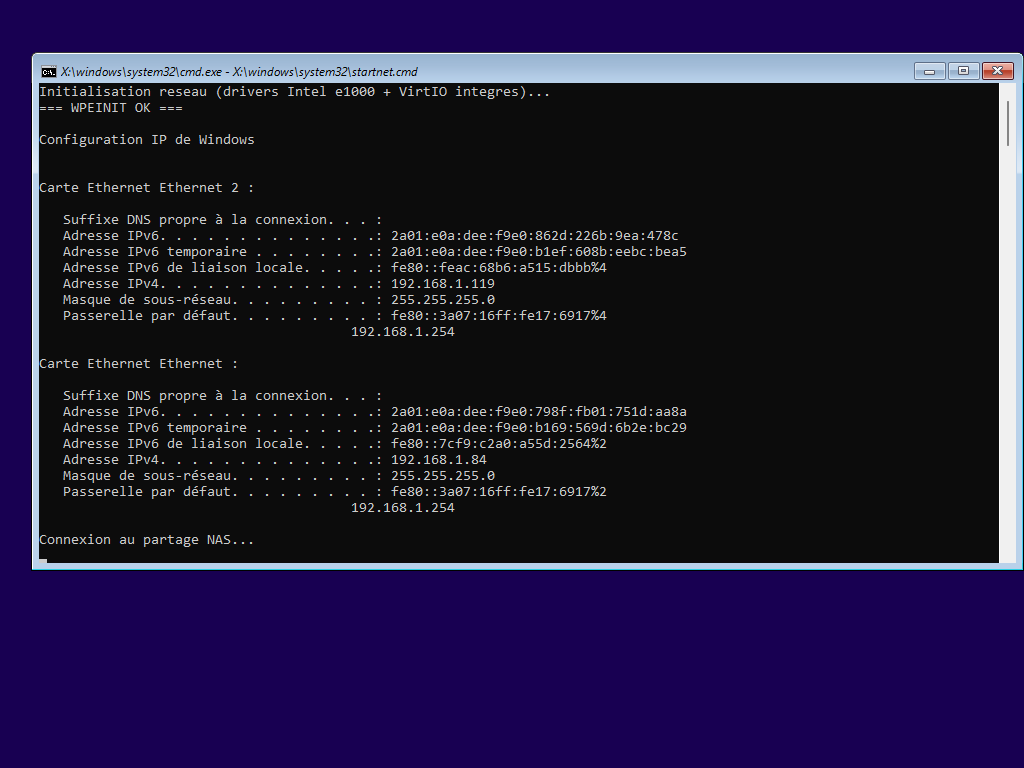The image size is (1024, 768).
Task: Minimize the startnet.cmd console window
Action: [x=929, y=71]
